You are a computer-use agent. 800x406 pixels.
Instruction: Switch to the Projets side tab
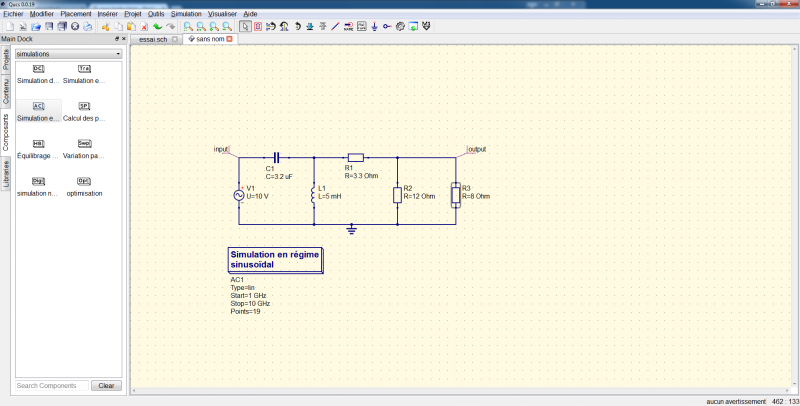[6, 58]
